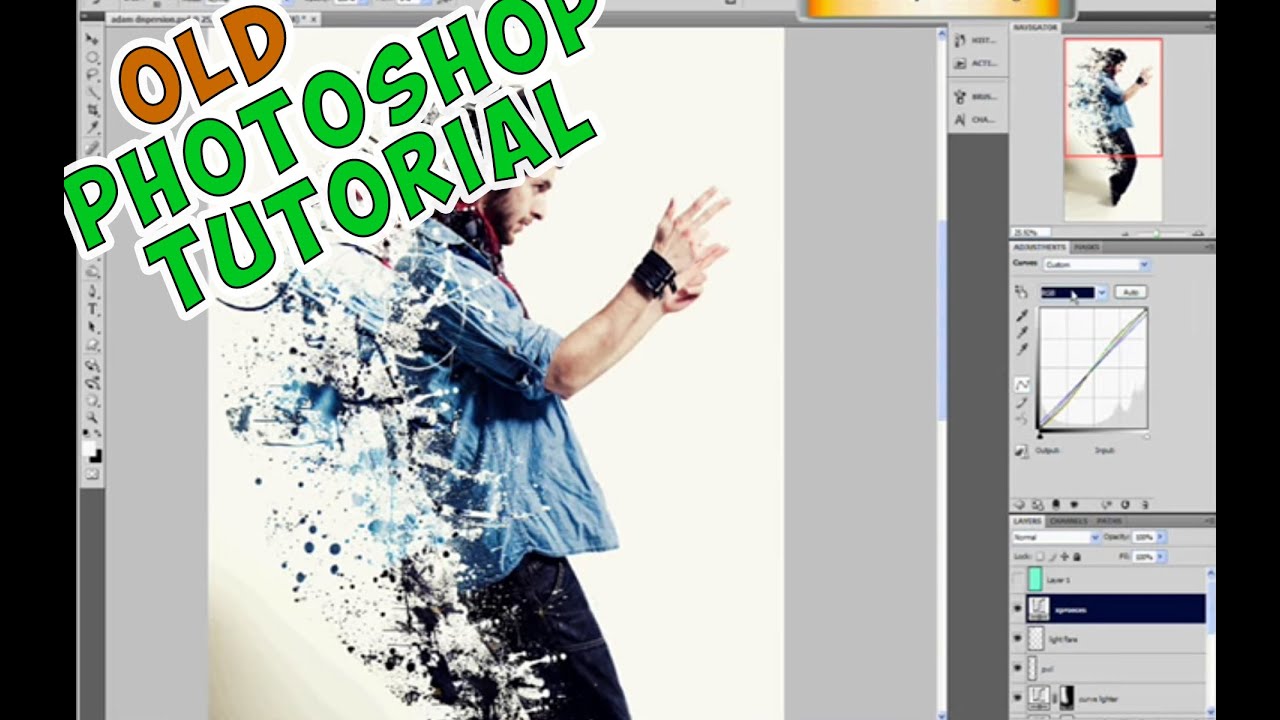The height and width of the screenshot is (720, 1280).
Task: Select the 3D Orbit tool
Action: (x=92, y=383)
